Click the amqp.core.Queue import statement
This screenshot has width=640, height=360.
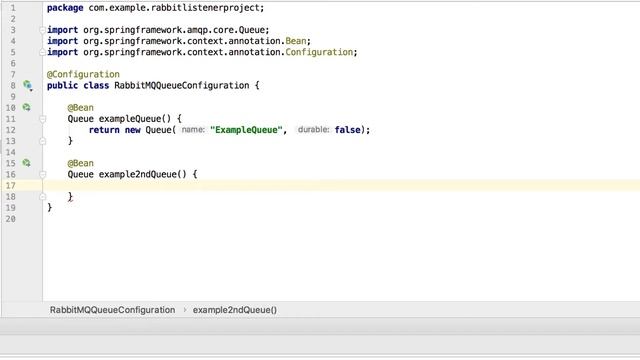point(158,30)
